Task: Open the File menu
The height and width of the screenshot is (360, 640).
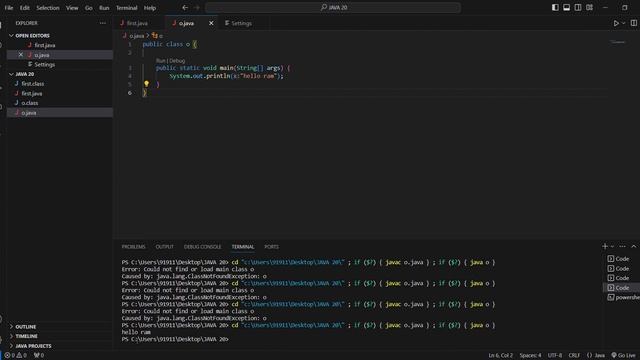Action: click(9, 8)
